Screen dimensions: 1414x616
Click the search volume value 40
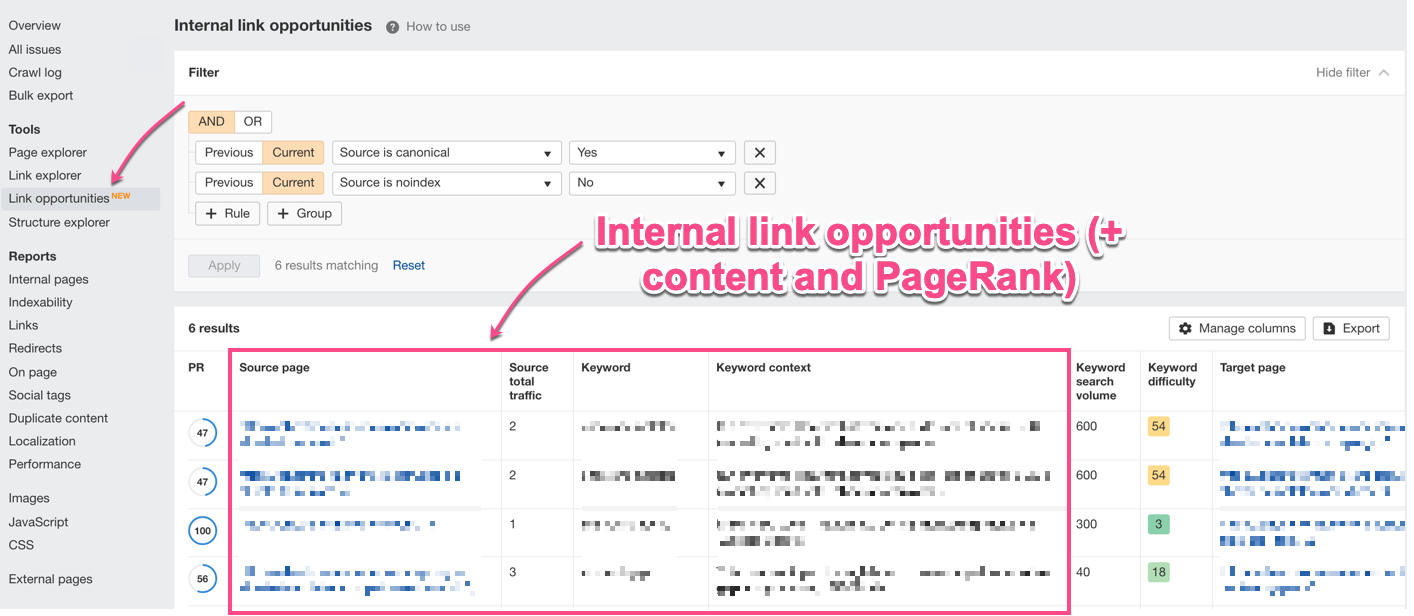tap(1083, 573)
